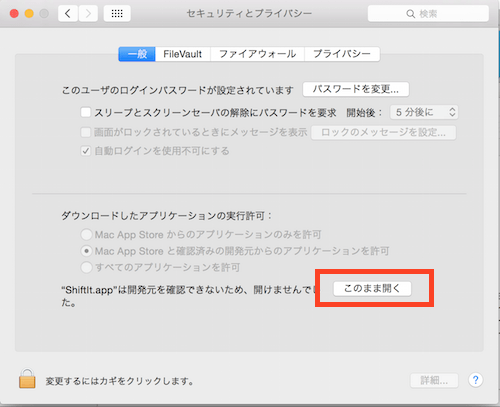Click the lock icon to make changes
The width and height of the screenshot is (500, 407).
tap(27, 379)
